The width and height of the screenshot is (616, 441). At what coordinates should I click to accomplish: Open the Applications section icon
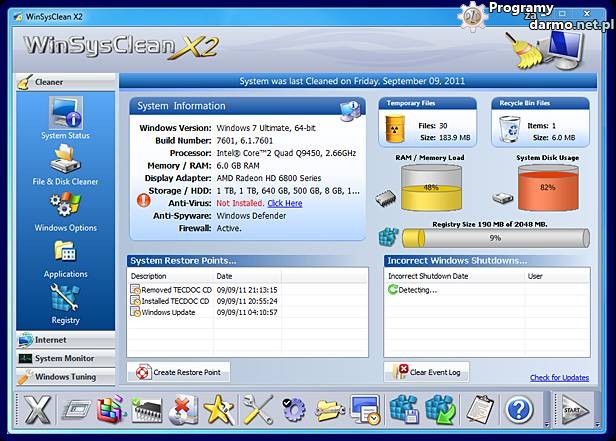point(65,257)
